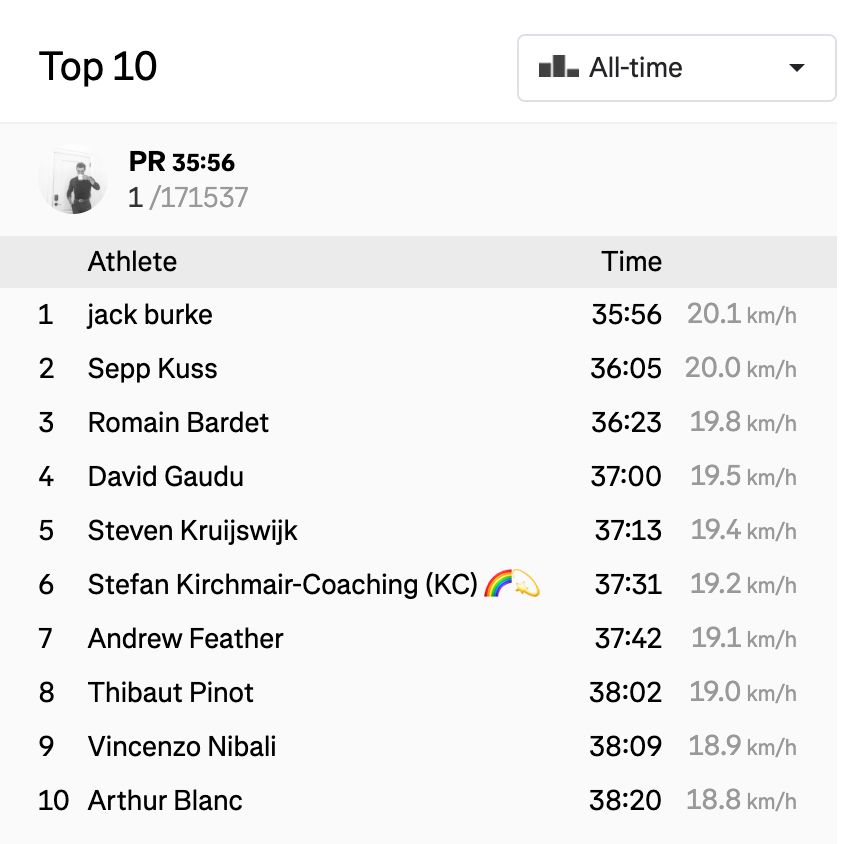Select David Gaudu in the leaderboard

click(165, 476)
